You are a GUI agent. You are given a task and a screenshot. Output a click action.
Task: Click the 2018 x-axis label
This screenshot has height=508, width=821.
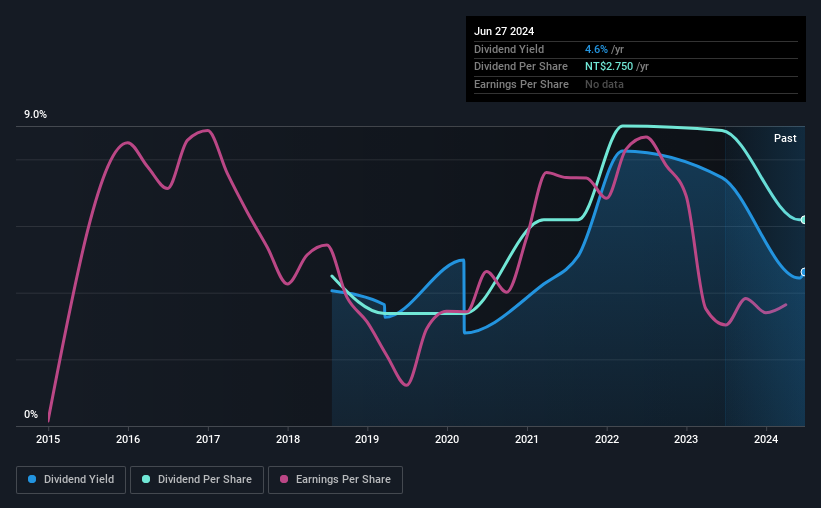pyautogui.click(x=288, y=439)
